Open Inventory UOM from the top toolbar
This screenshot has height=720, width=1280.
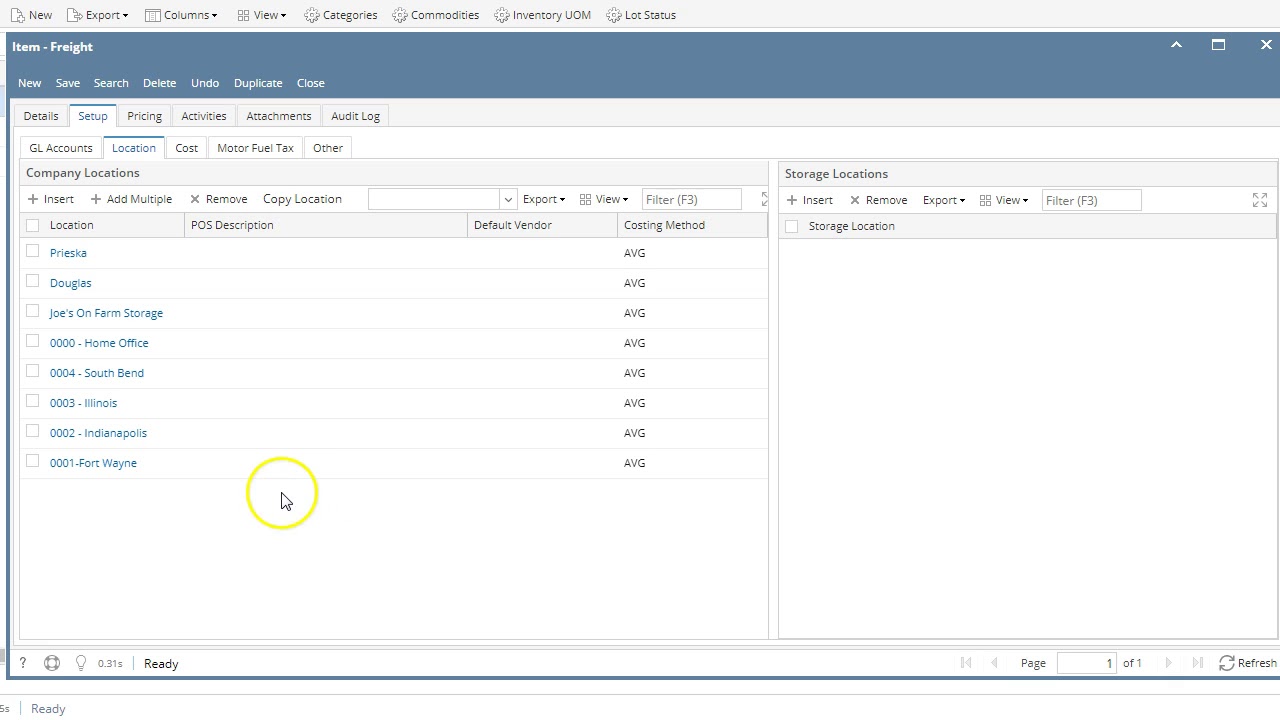click(x=543, y=15)
